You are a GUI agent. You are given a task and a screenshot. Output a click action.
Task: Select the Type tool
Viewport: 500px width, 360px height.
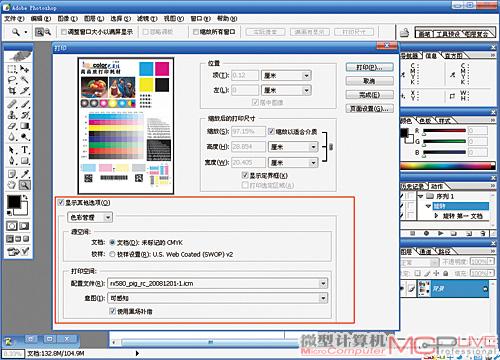click(x=25, y=150)
